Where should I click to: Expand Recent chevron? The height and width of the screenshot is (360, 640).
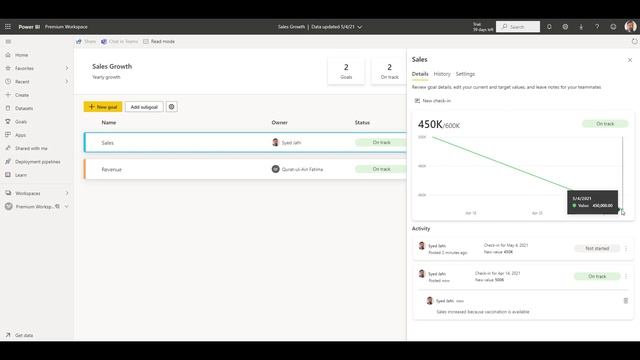point(67,82)
